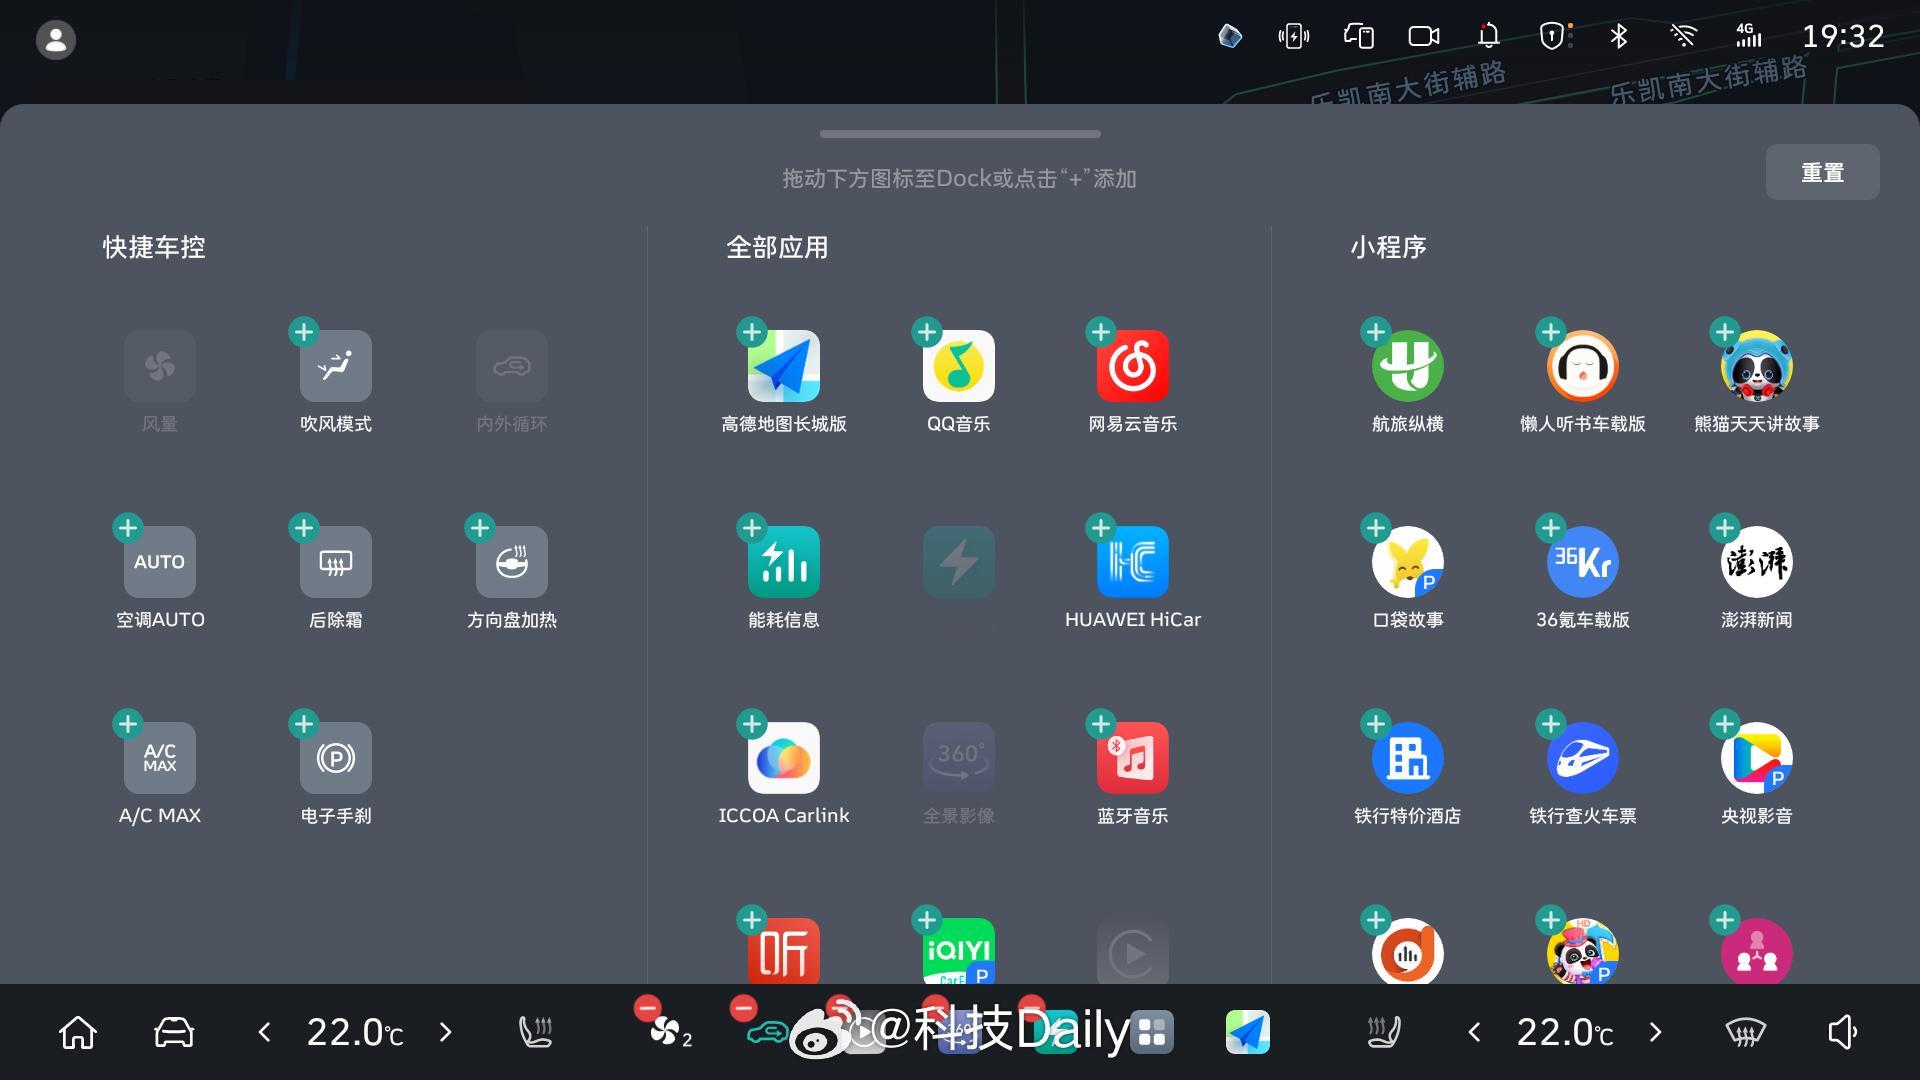Add 空调AUTO control to Dock
This screenshot has height=1080, width=1920.
(x=128, y=528)
